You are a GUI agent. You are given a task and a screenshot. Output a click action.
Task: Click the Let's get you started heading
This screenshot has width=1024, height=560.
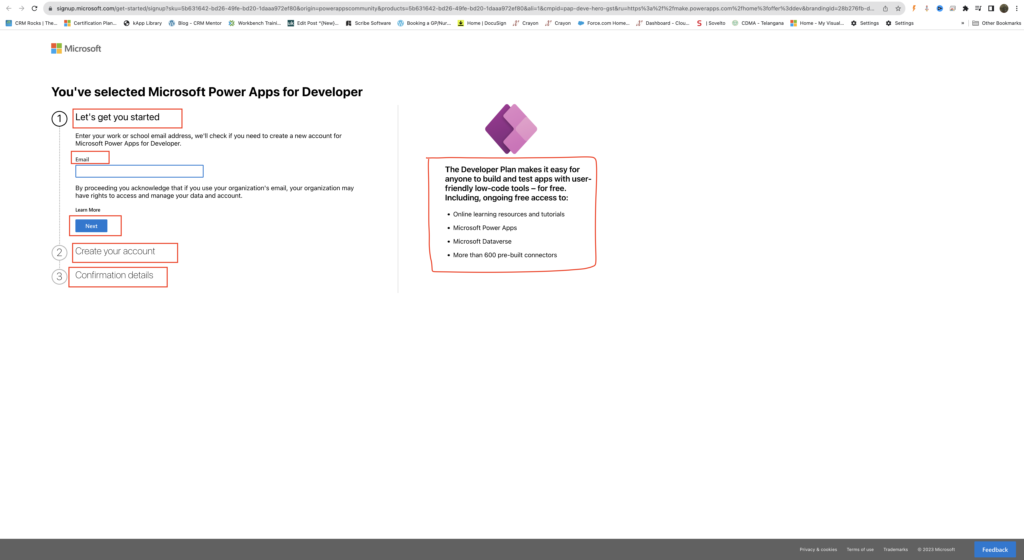(x=117, y=117)
